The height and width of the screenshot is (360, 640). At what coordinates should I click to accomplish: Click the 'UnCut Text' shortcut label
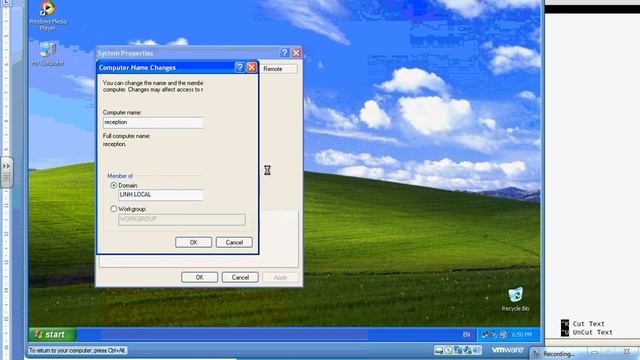[x=592, y=332]
